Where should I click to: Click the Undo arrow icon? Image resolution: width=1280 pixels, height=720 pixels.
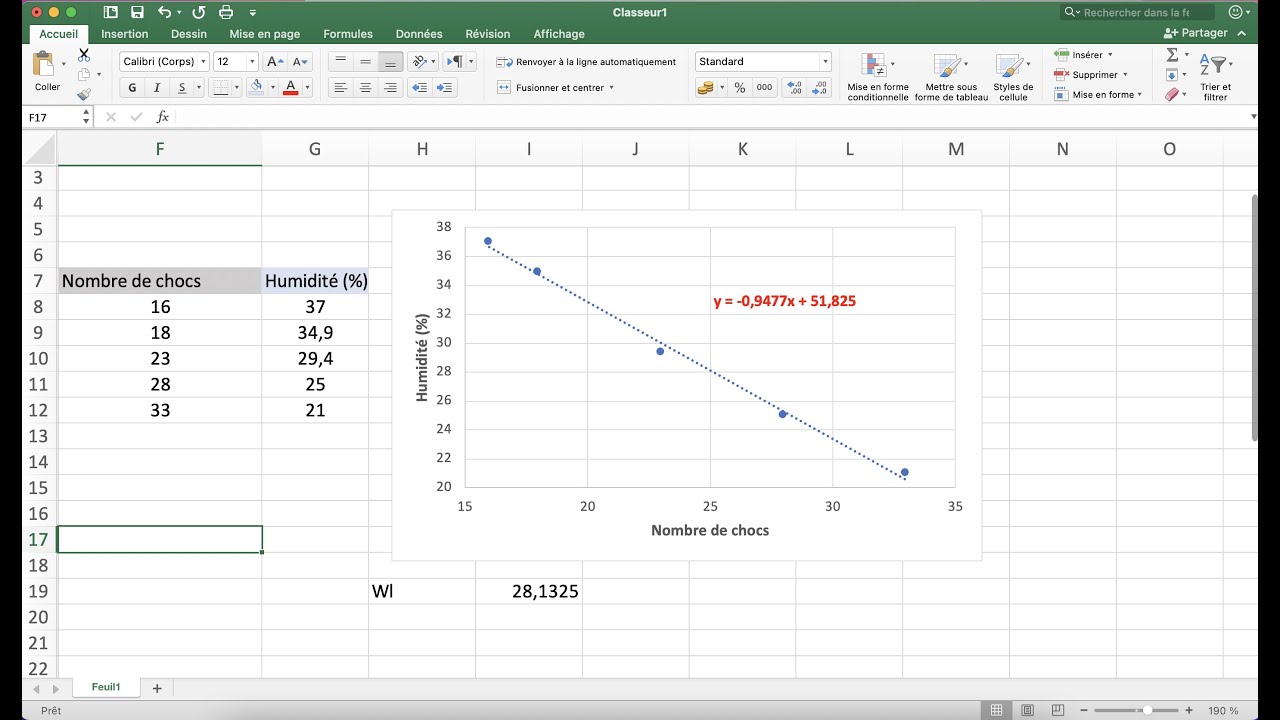[165, 12]
